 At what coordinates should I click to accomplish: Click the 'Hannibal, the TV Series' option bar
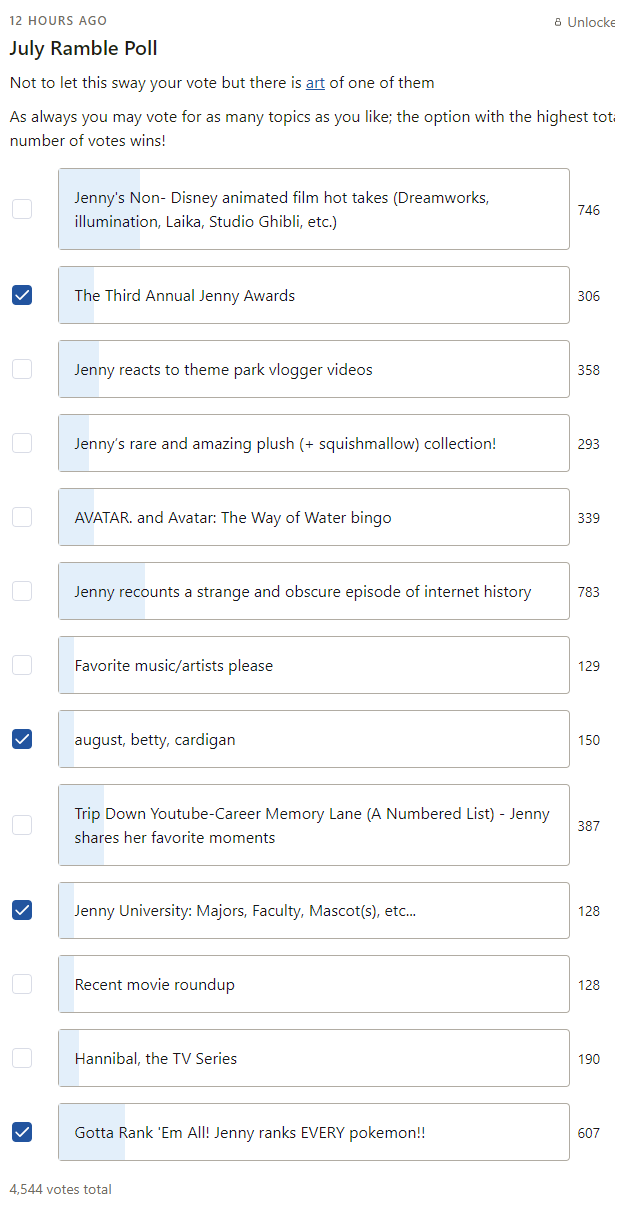(313, 1058)
